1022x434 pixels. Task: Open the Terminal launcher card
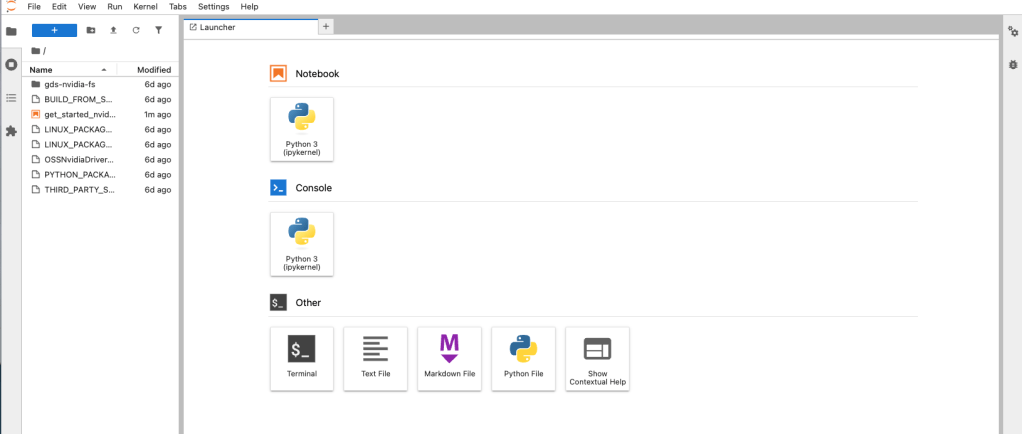[x=302, y=358]
